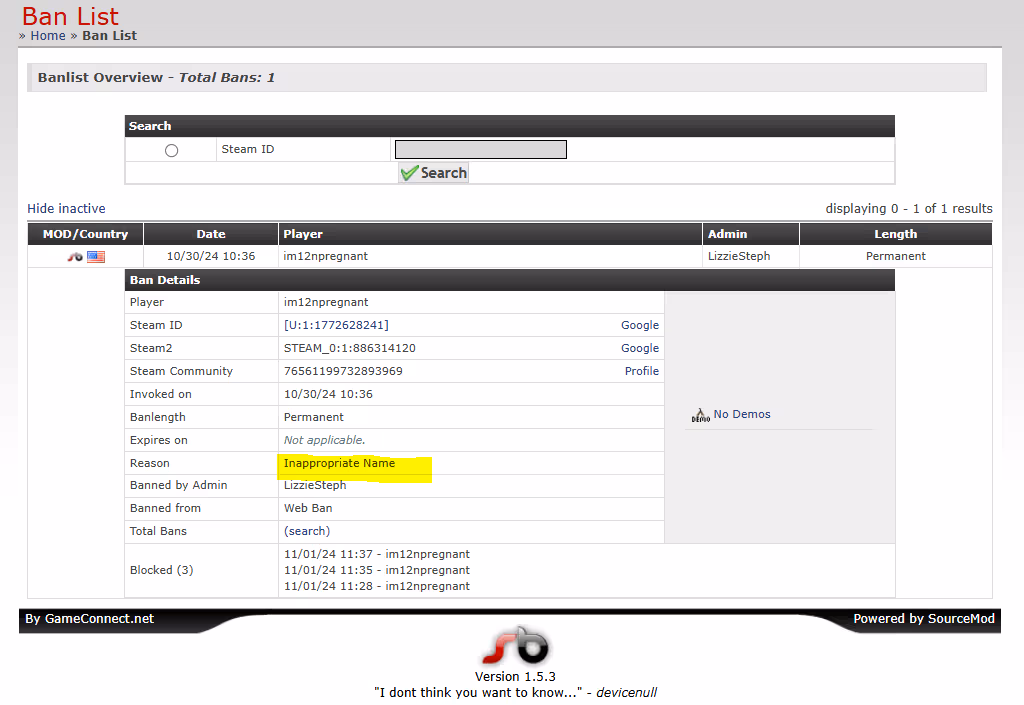
Task: Click the MOD/Country column header
Action: point(86,234)
